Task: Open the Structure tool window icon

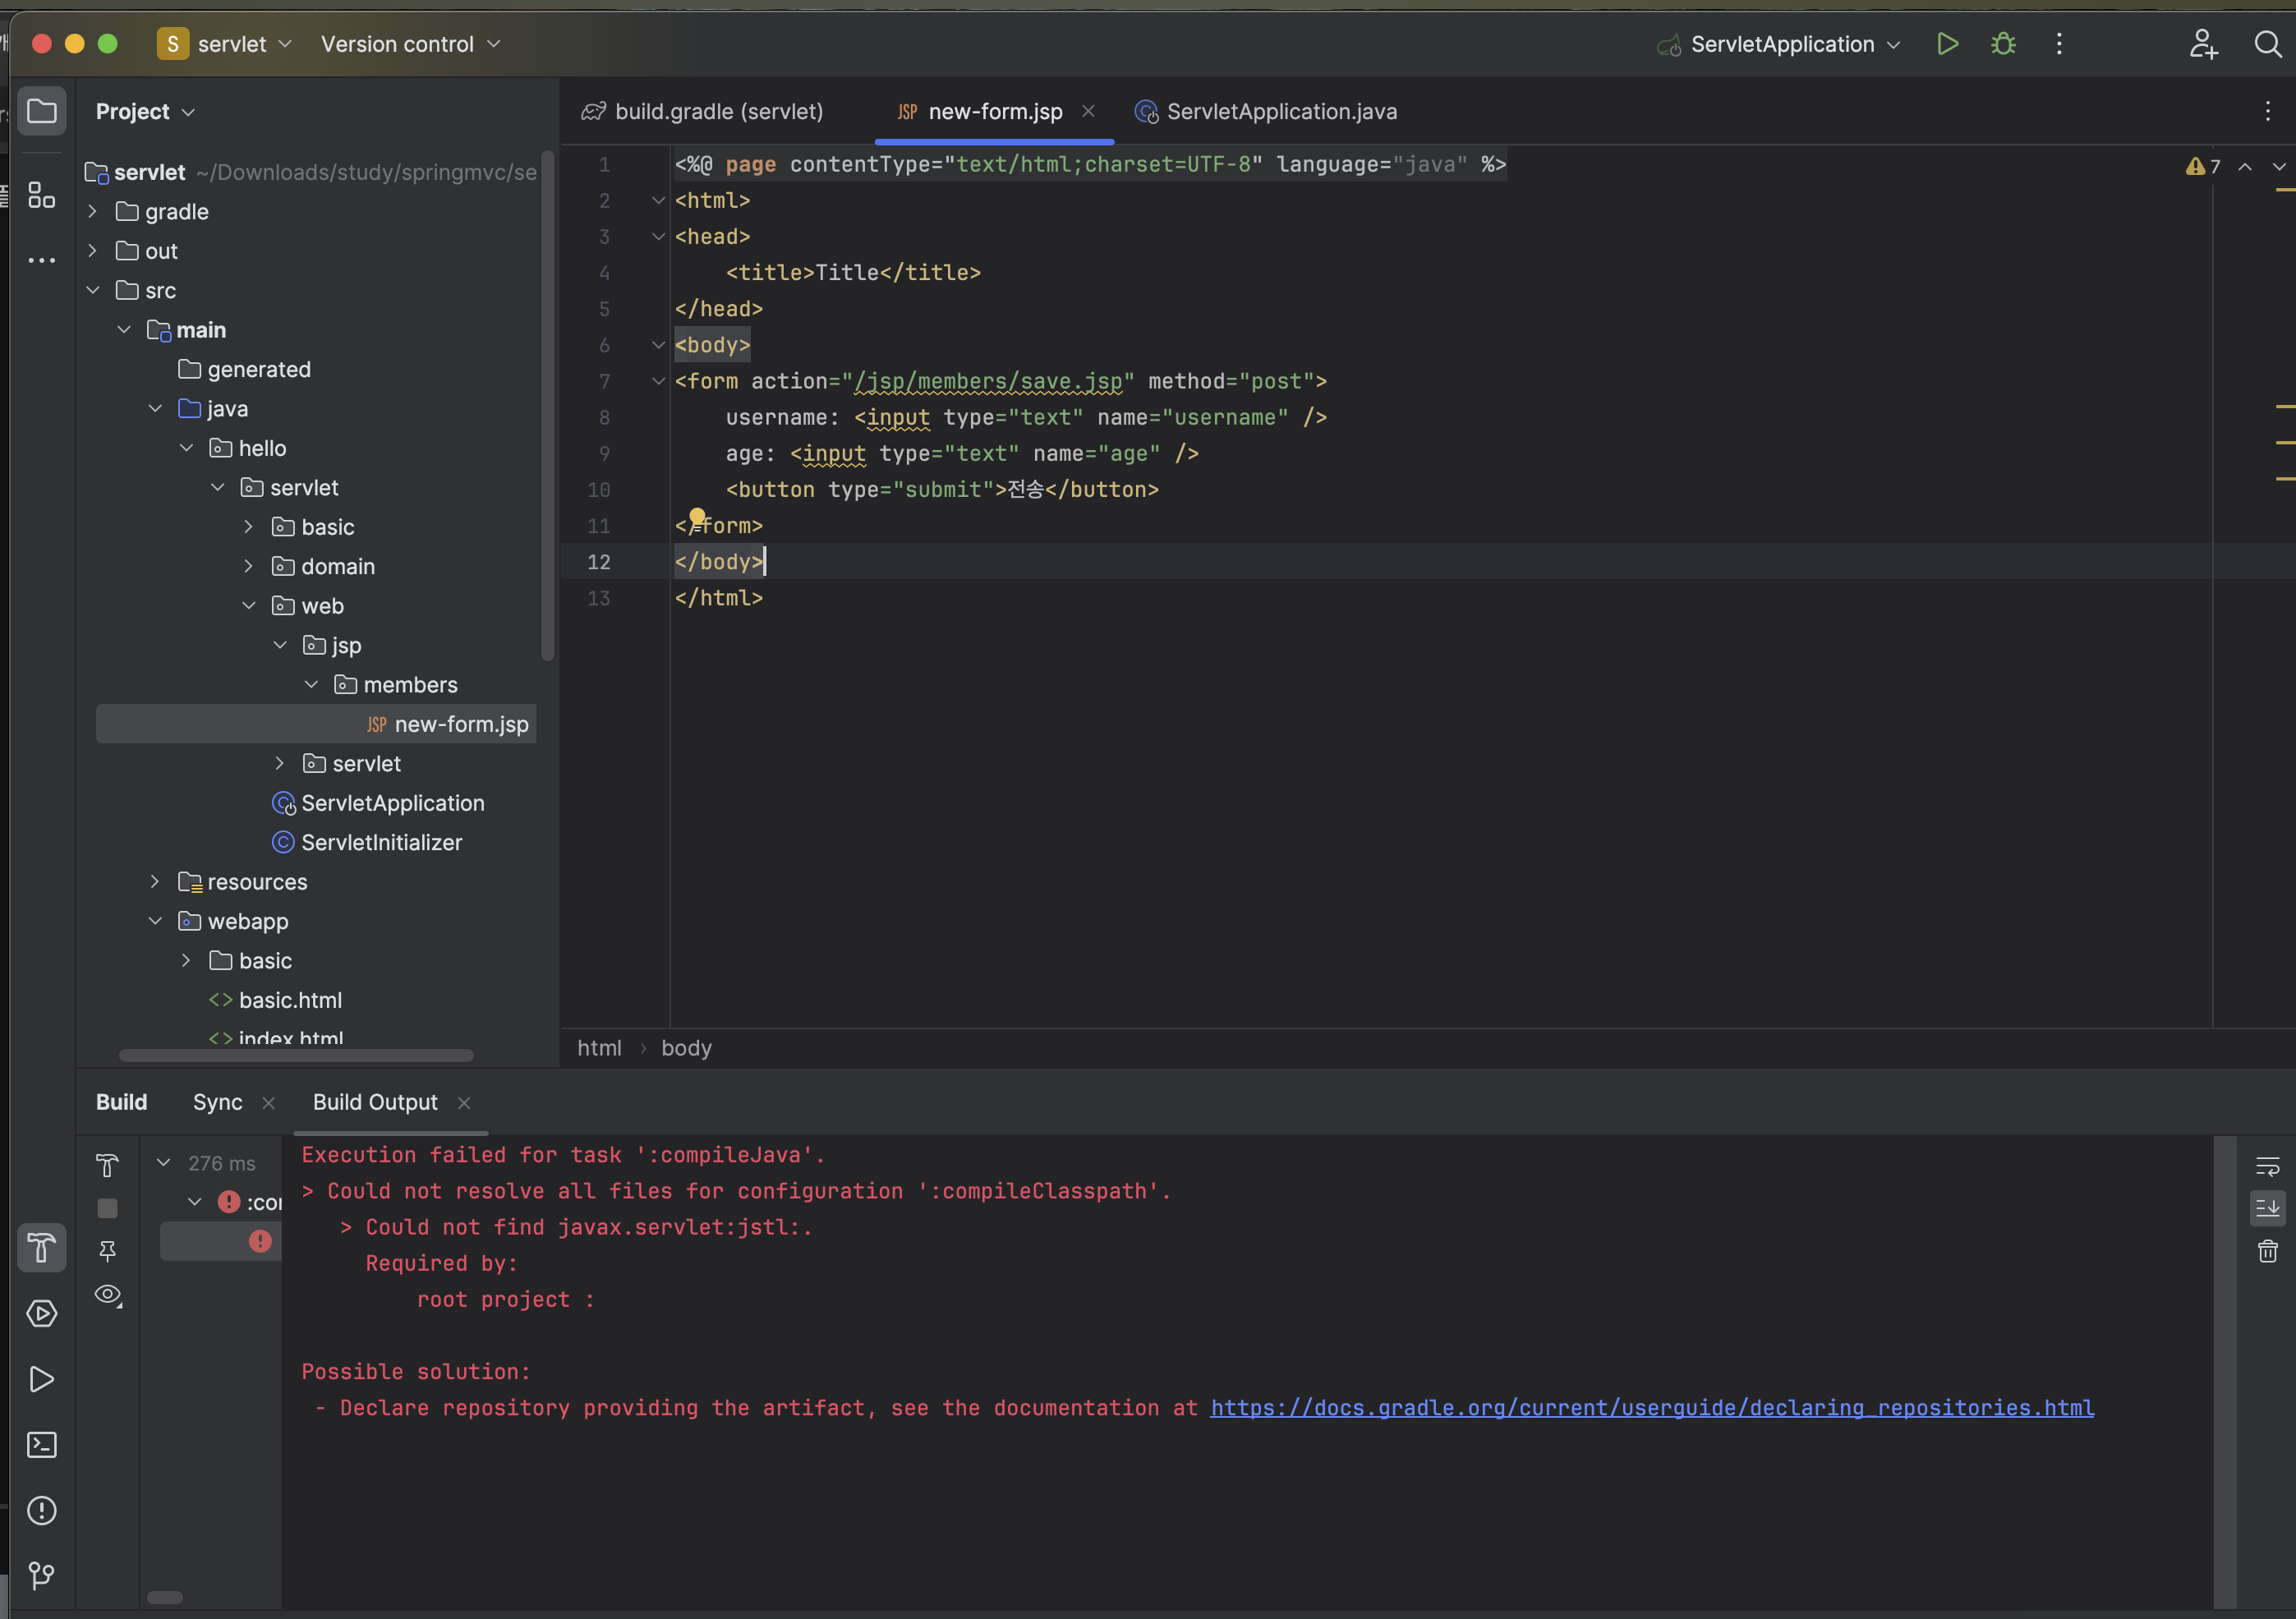Action: (41, 194)
